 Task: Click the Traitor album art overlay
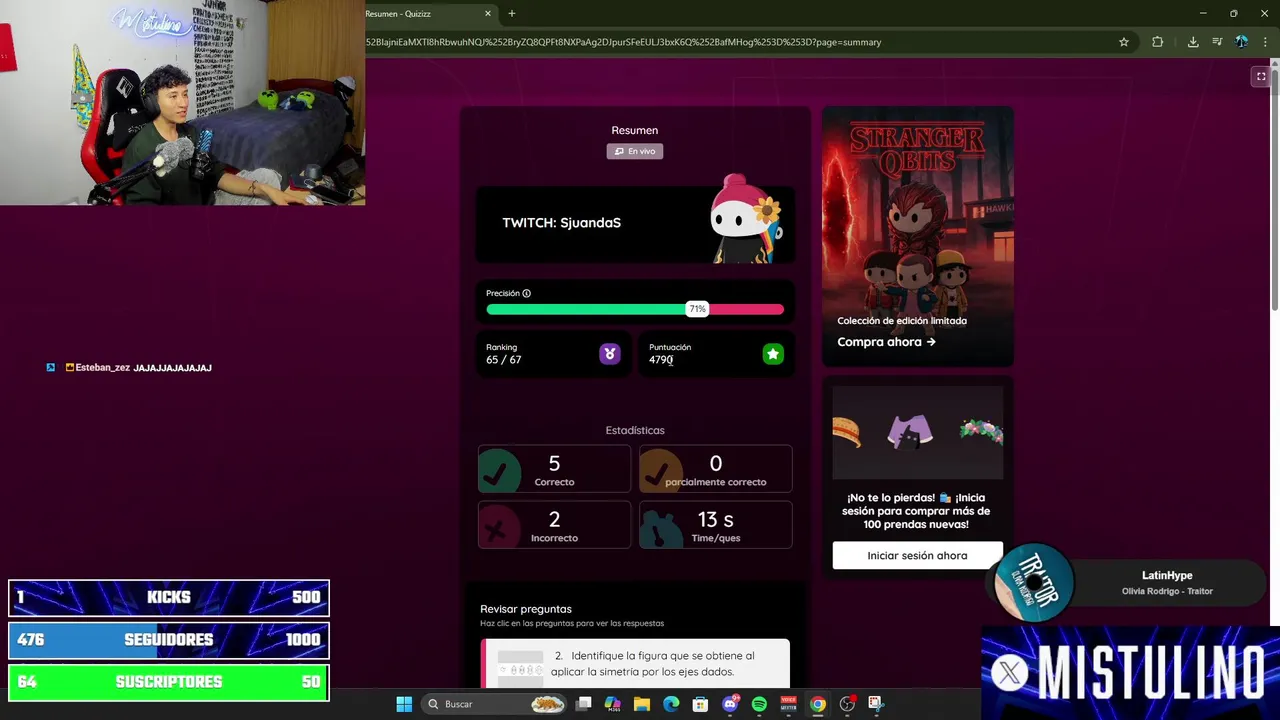pyautogui.click(x=1034, y=583)
